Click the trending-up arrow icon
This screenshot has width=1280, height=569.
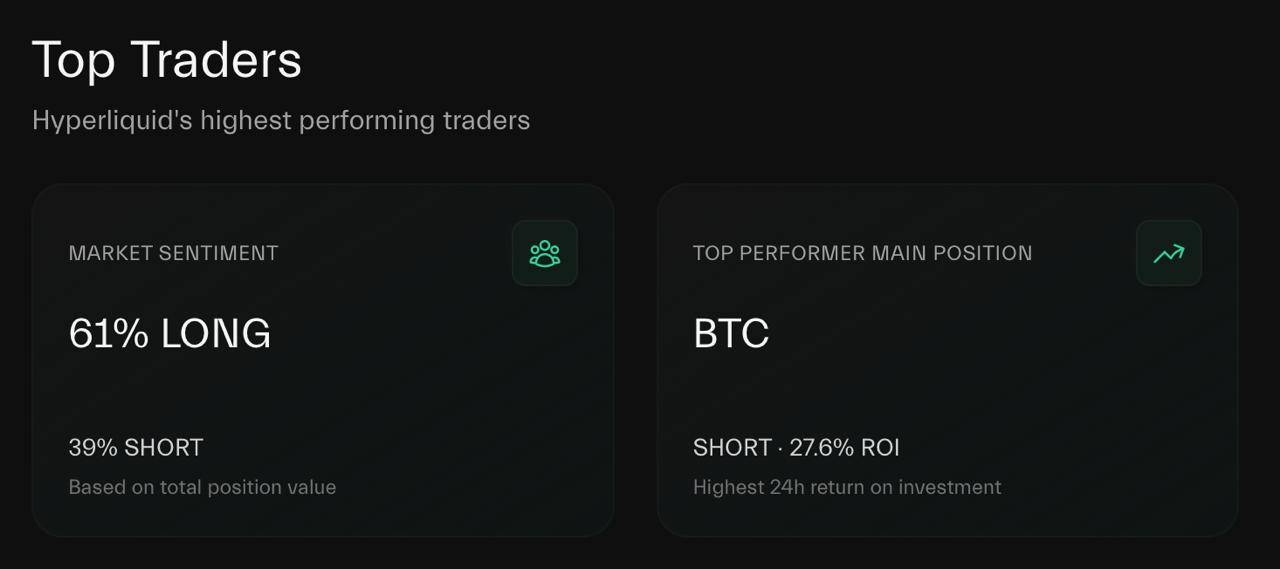(x=1169, y=253)
